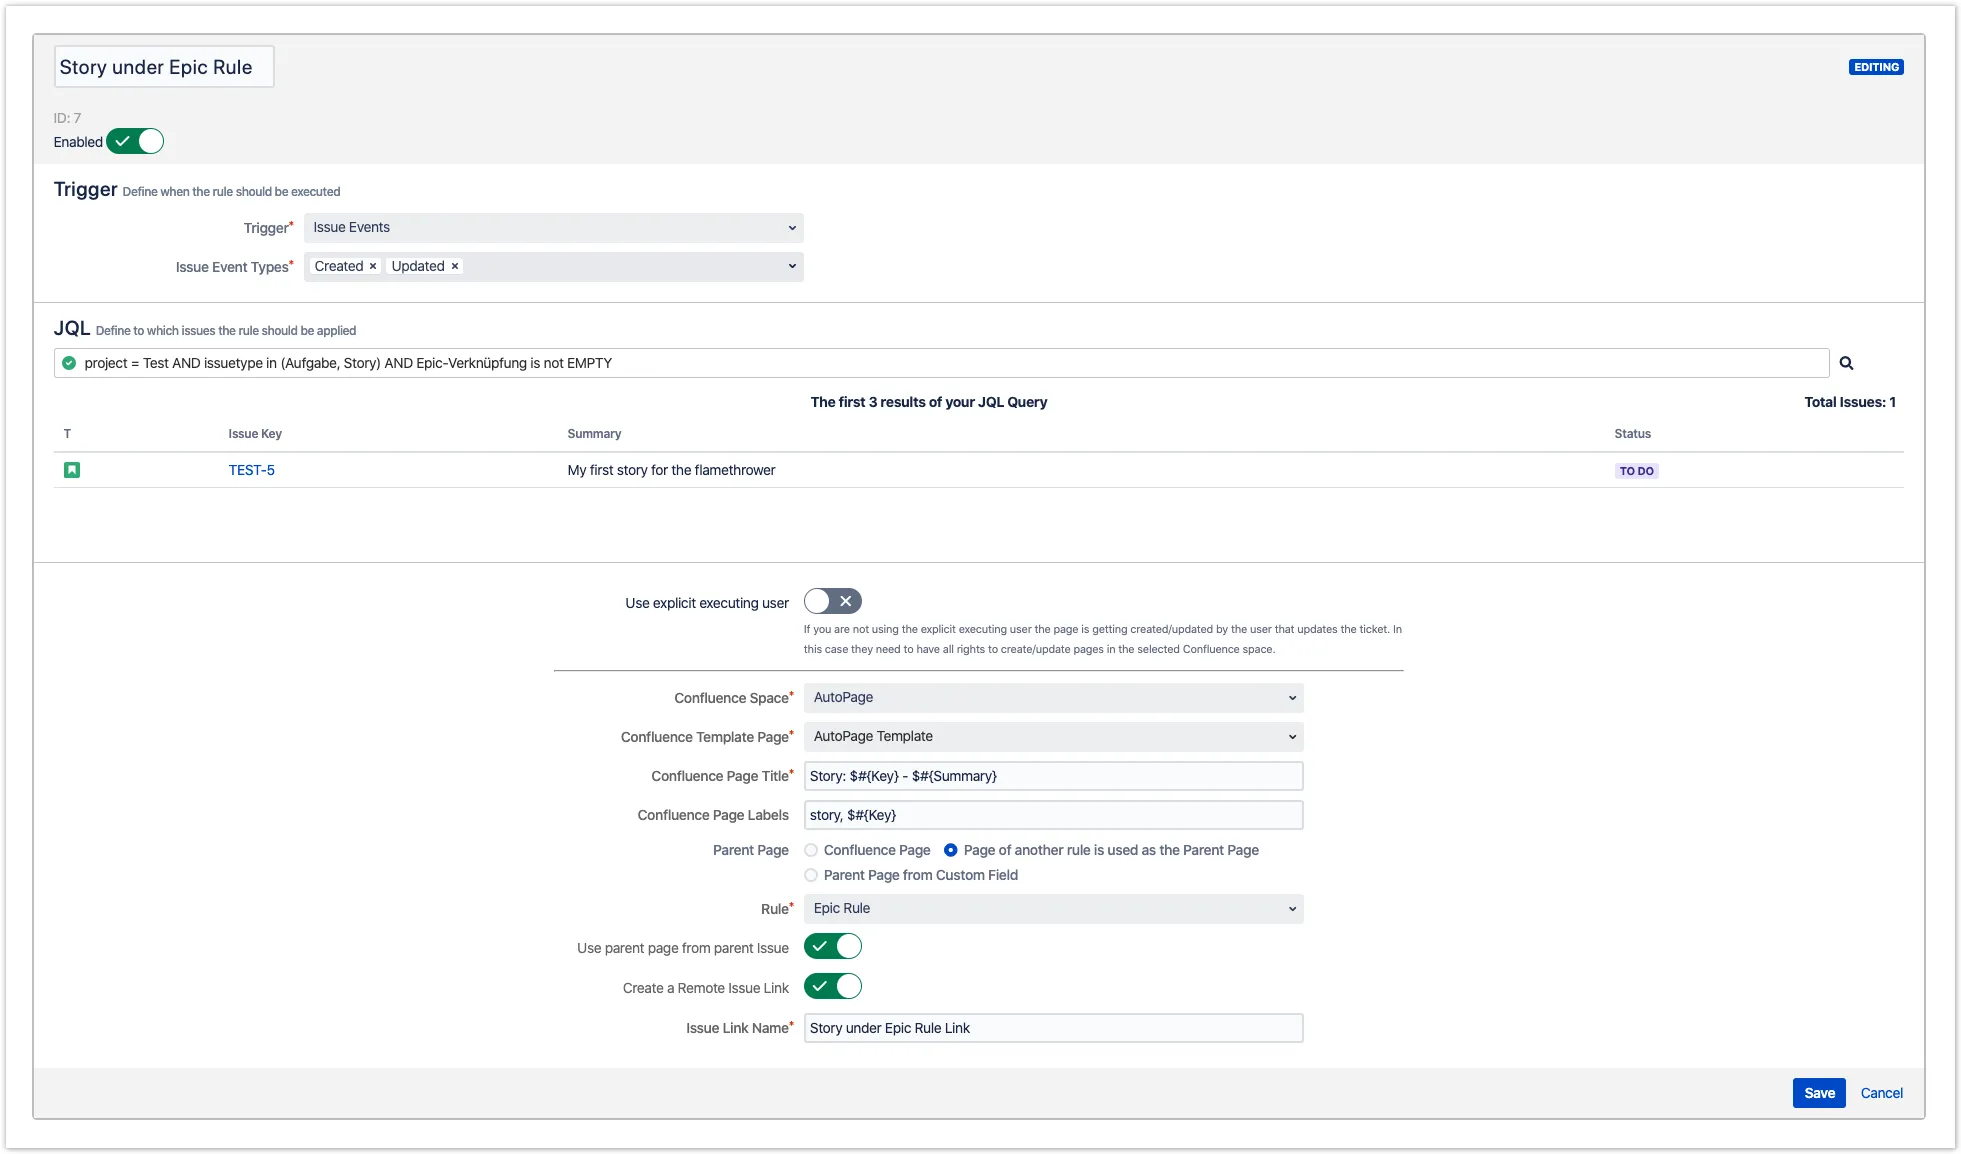Remove the Updated event type tag
Screen dimensions: 1961x1154
point(455,266)
